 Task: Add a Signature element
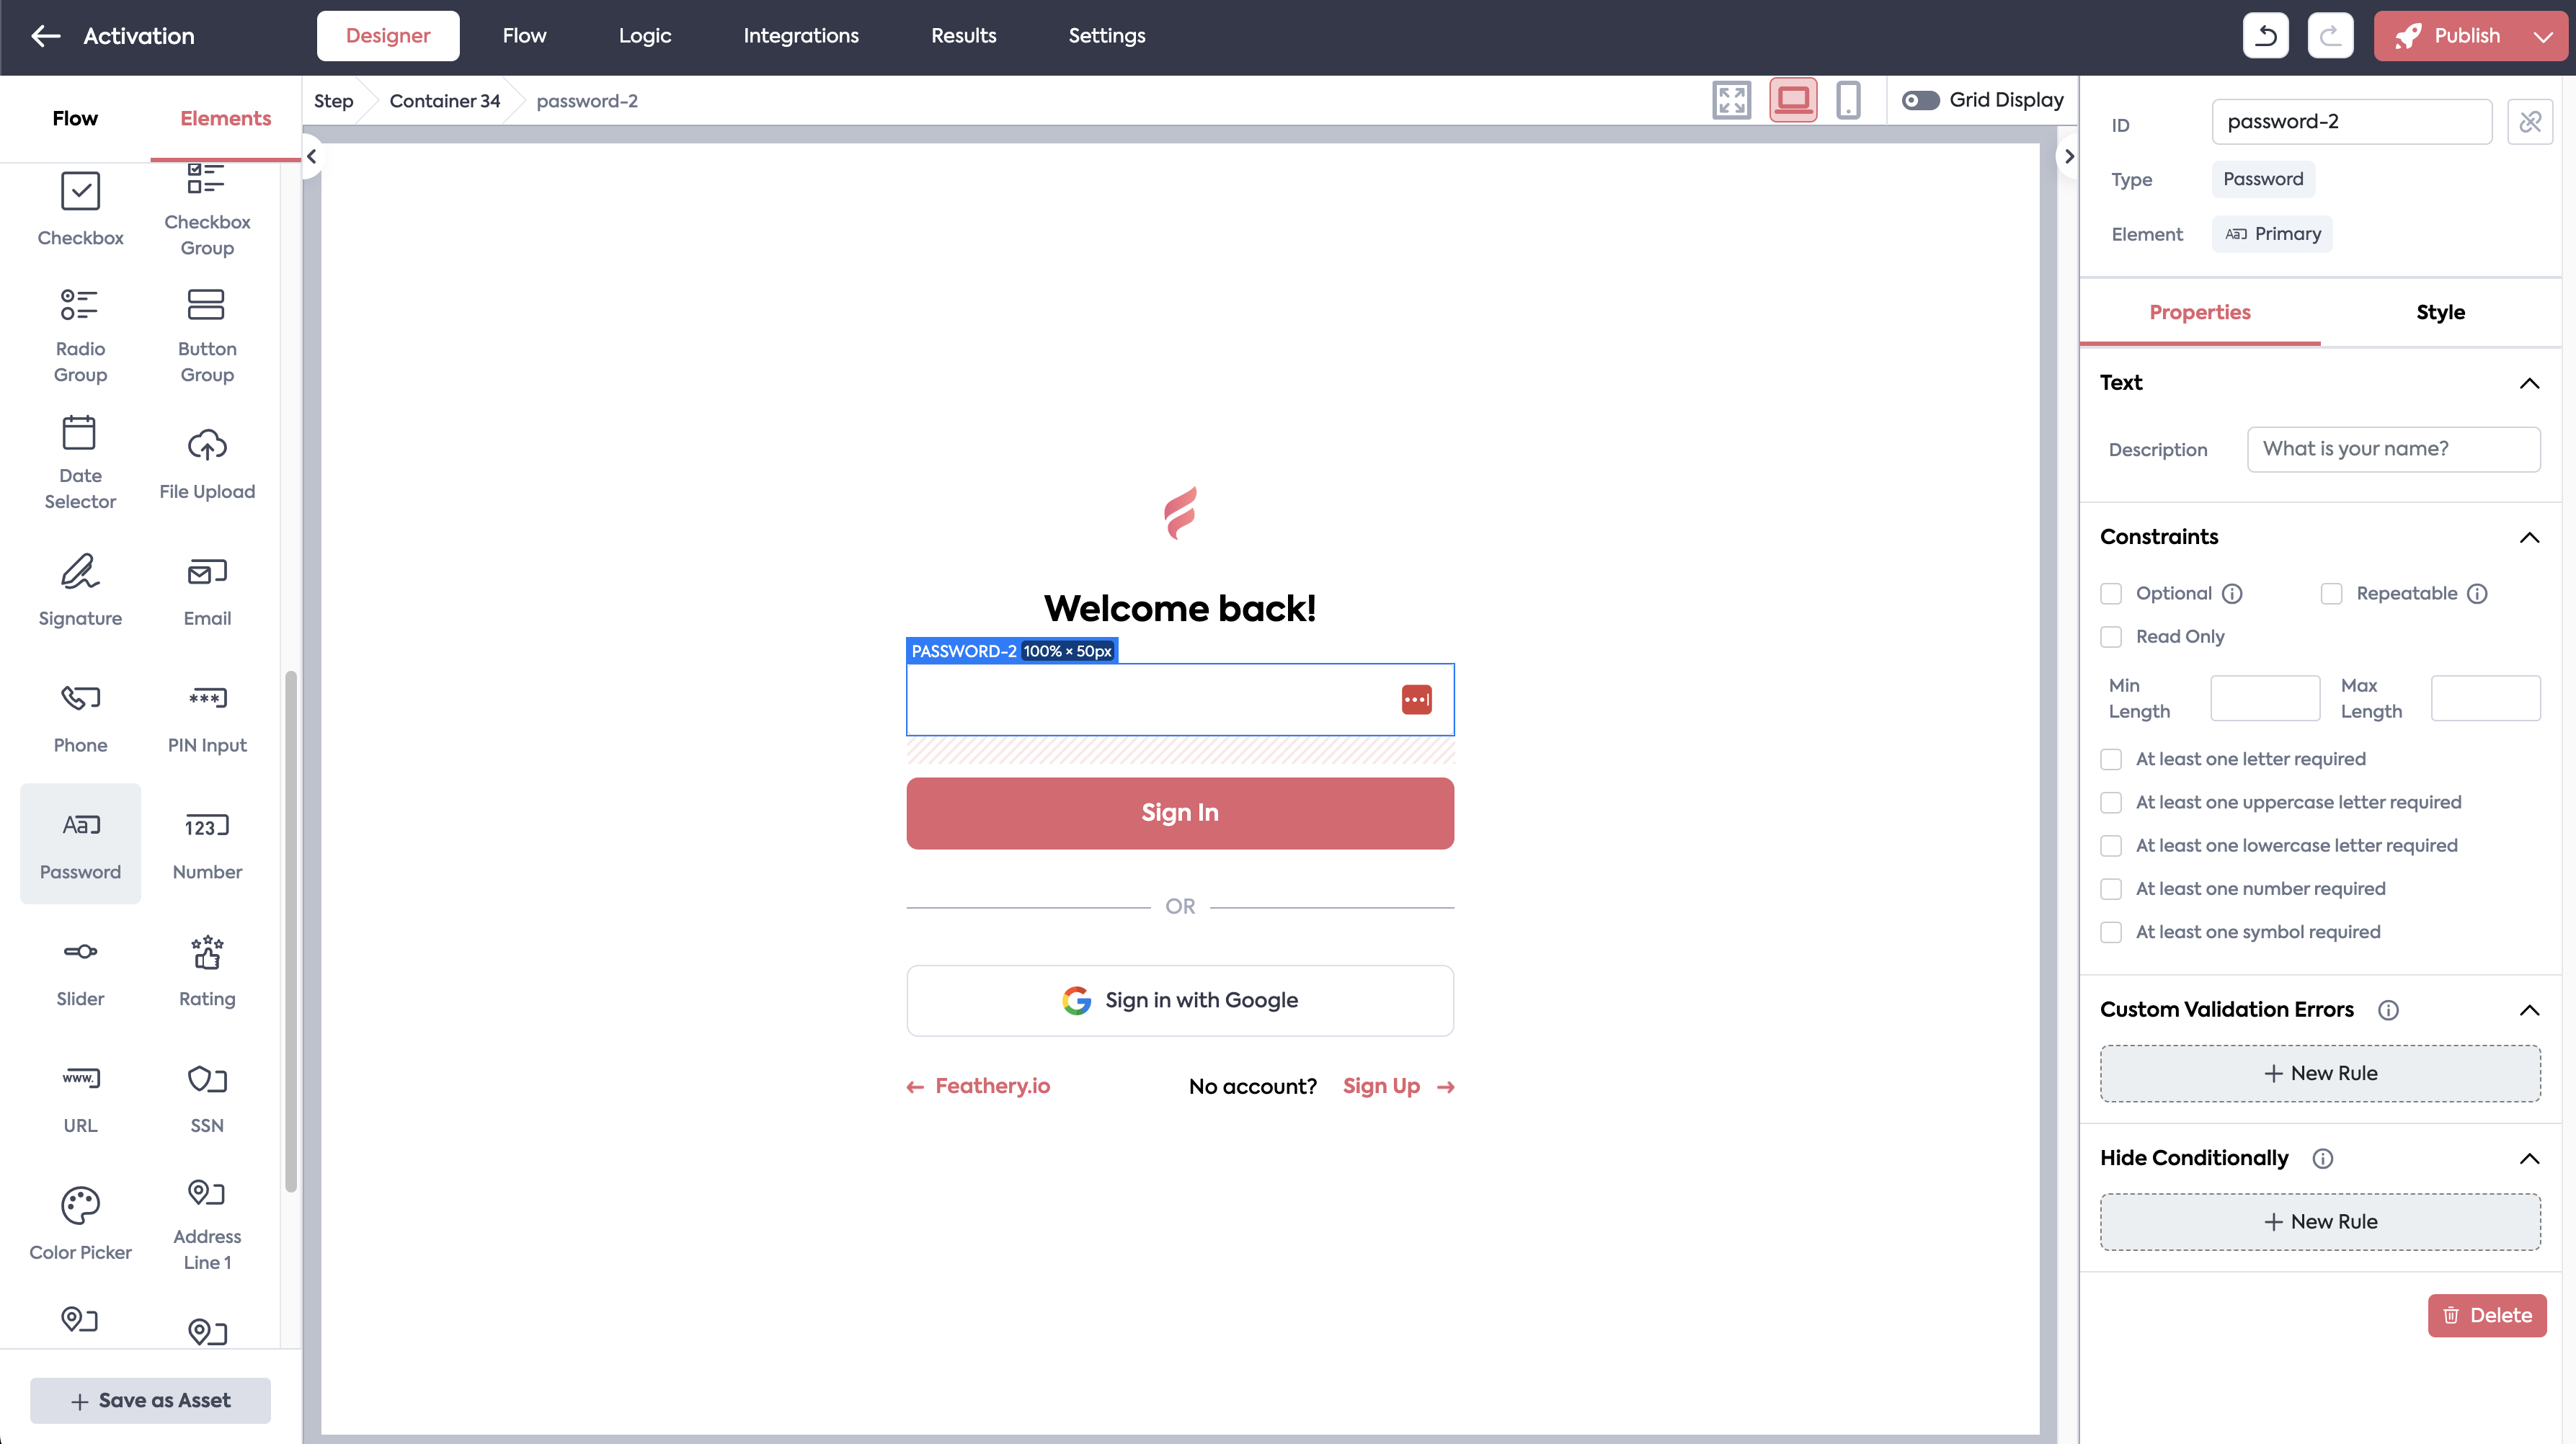tap(80, 589)
